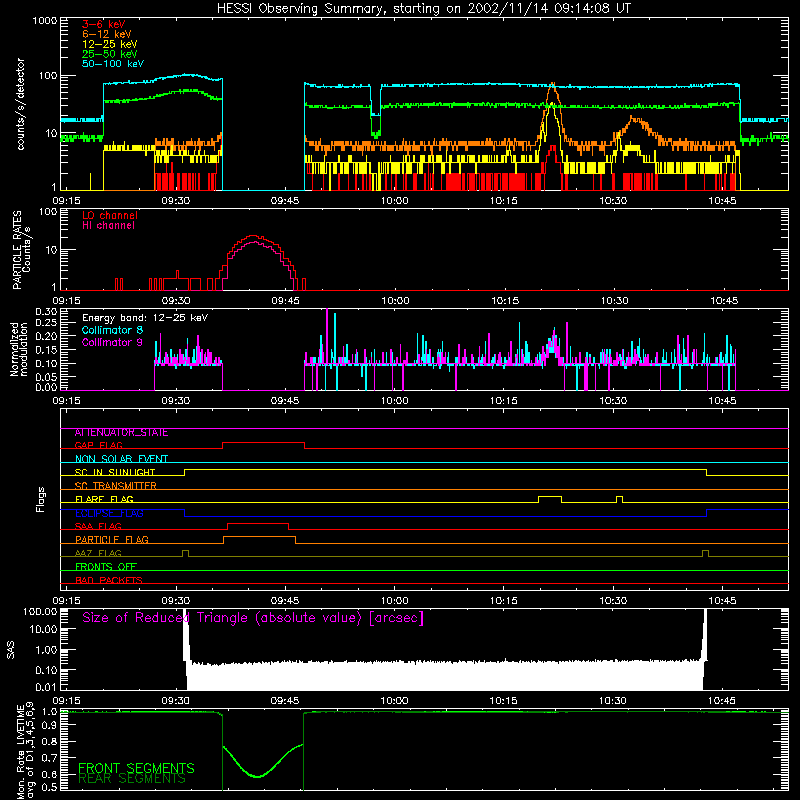Viewport: 800px width, 800px height.
Task: Click the ATTENUATOR_STATE flag label
Action: pos(121,433)
